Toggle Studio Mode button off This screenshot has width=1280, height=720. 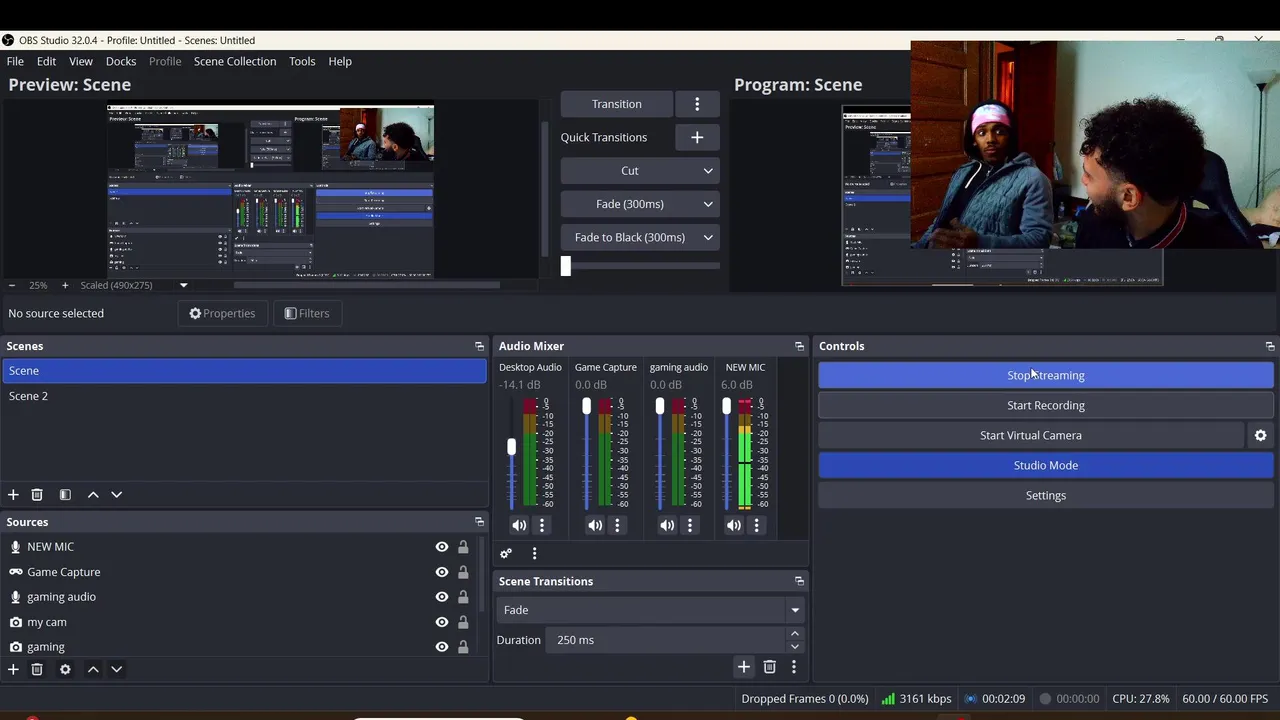click(x=1046, y=465)
